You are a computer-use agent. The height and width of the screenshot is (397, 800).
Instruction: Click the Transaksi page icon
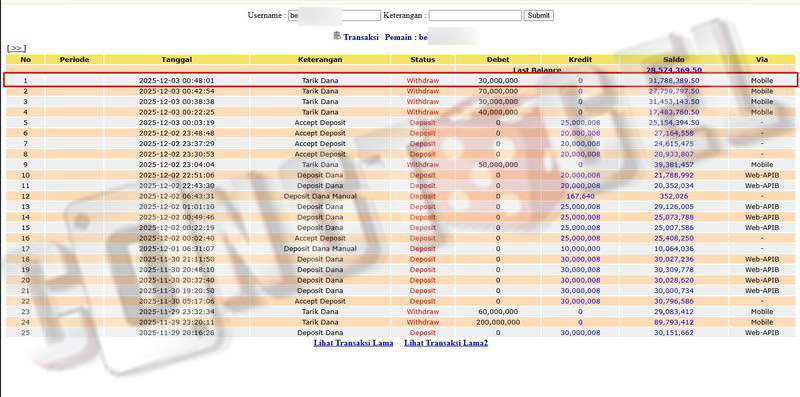pos(337,35)
